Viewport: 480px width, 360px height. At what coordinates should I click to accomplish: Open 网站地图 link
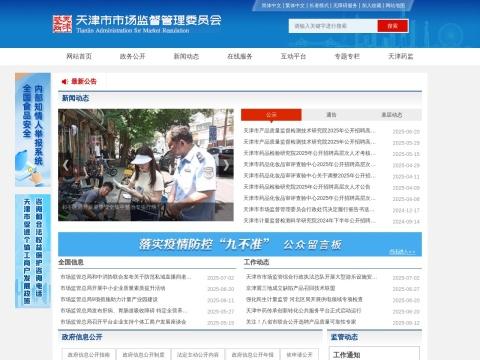[396, 5]
